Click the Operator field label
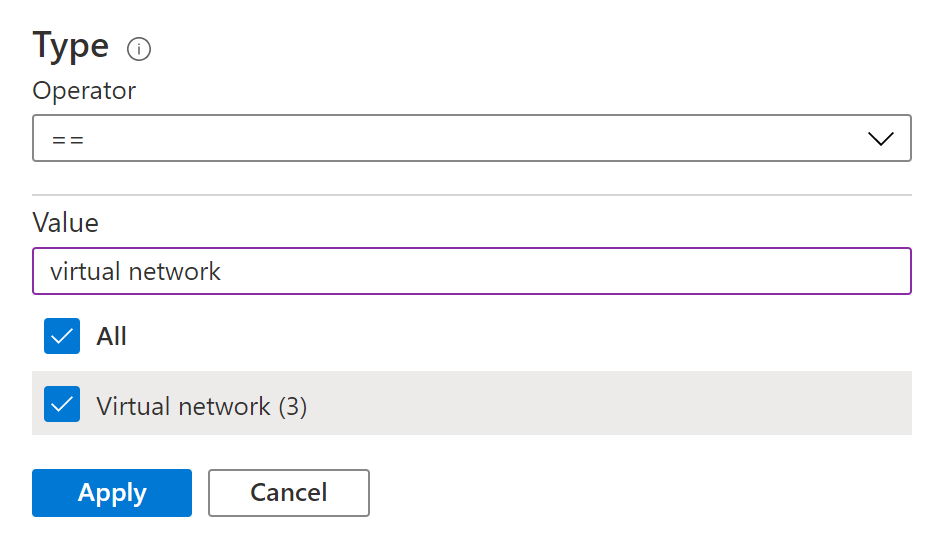 84,90
